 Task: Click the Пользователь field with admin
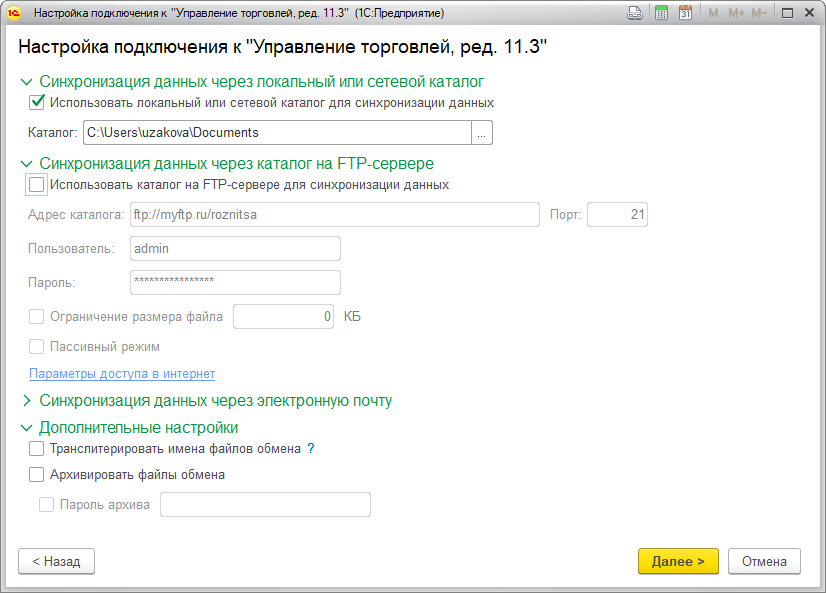click(235, 249)
